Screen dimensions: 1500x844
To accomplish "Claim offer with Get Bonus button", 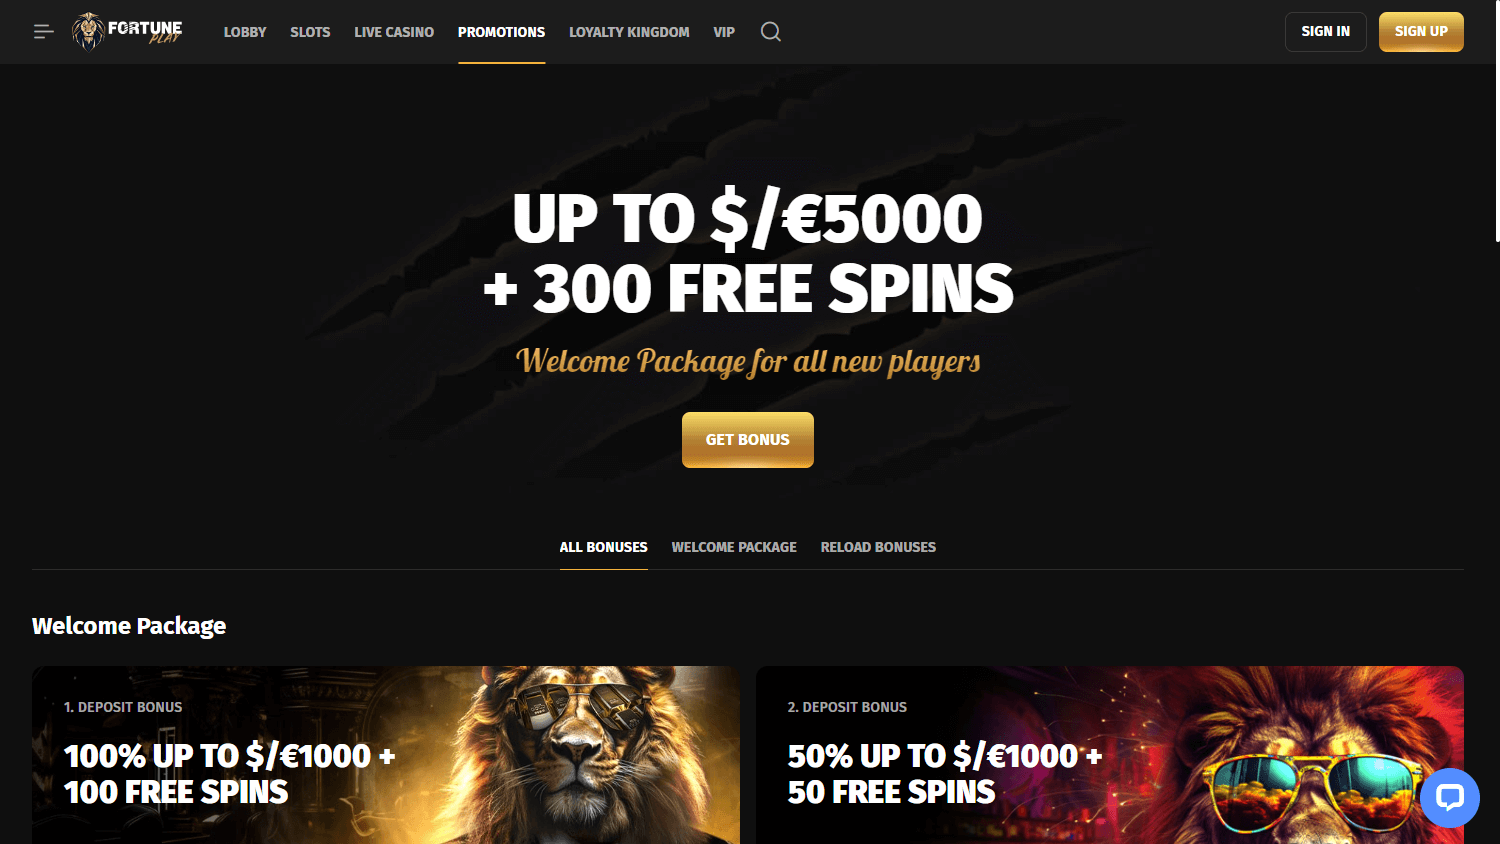I will (748, 440).
